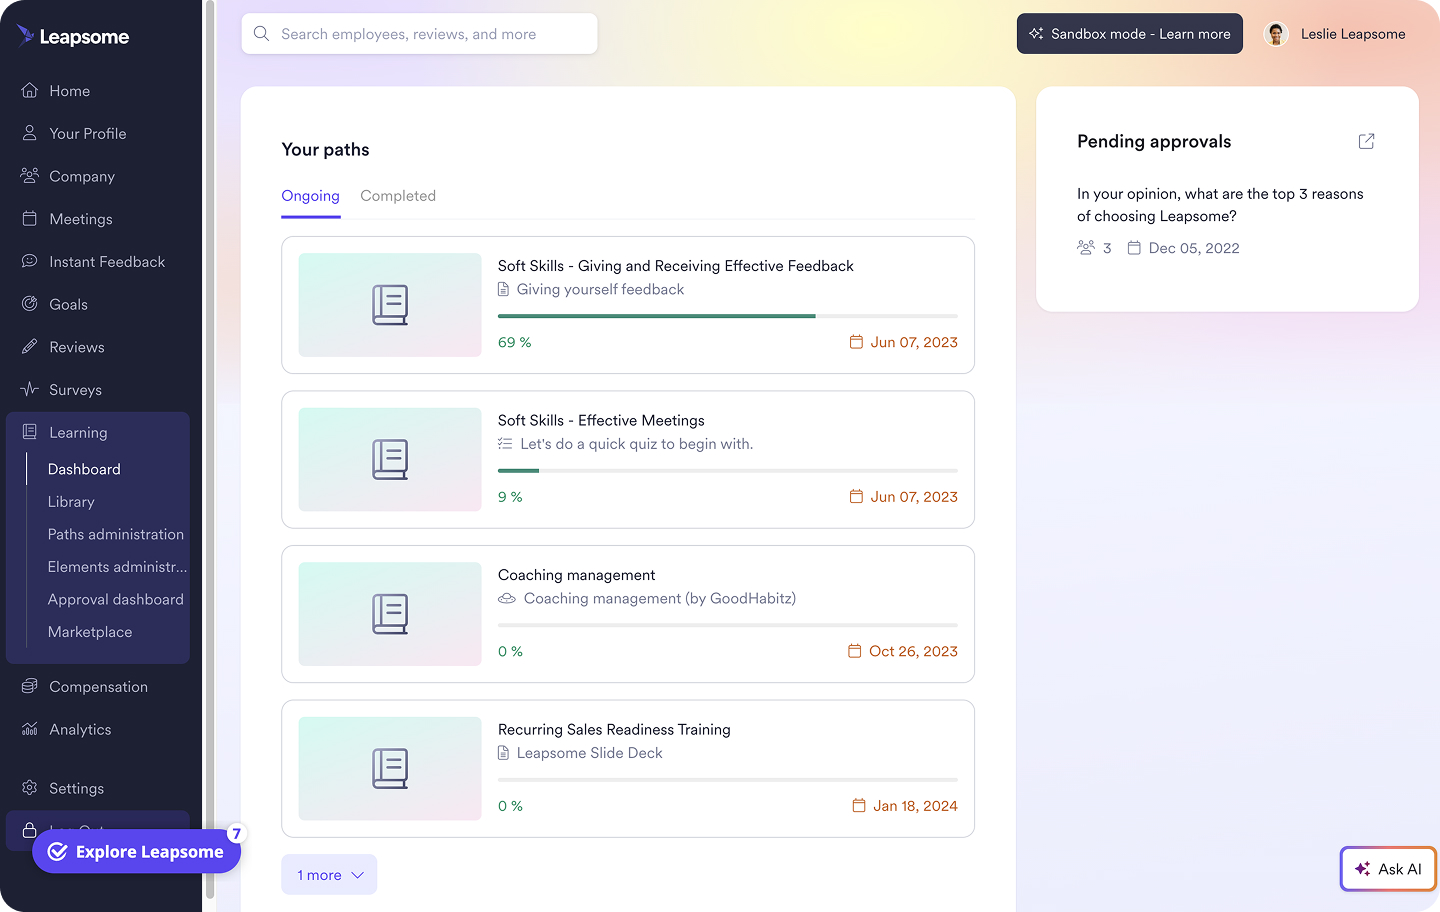Open the Explore Leapsome checklist
Viewport: 1440px width, 912px height.
136,851
